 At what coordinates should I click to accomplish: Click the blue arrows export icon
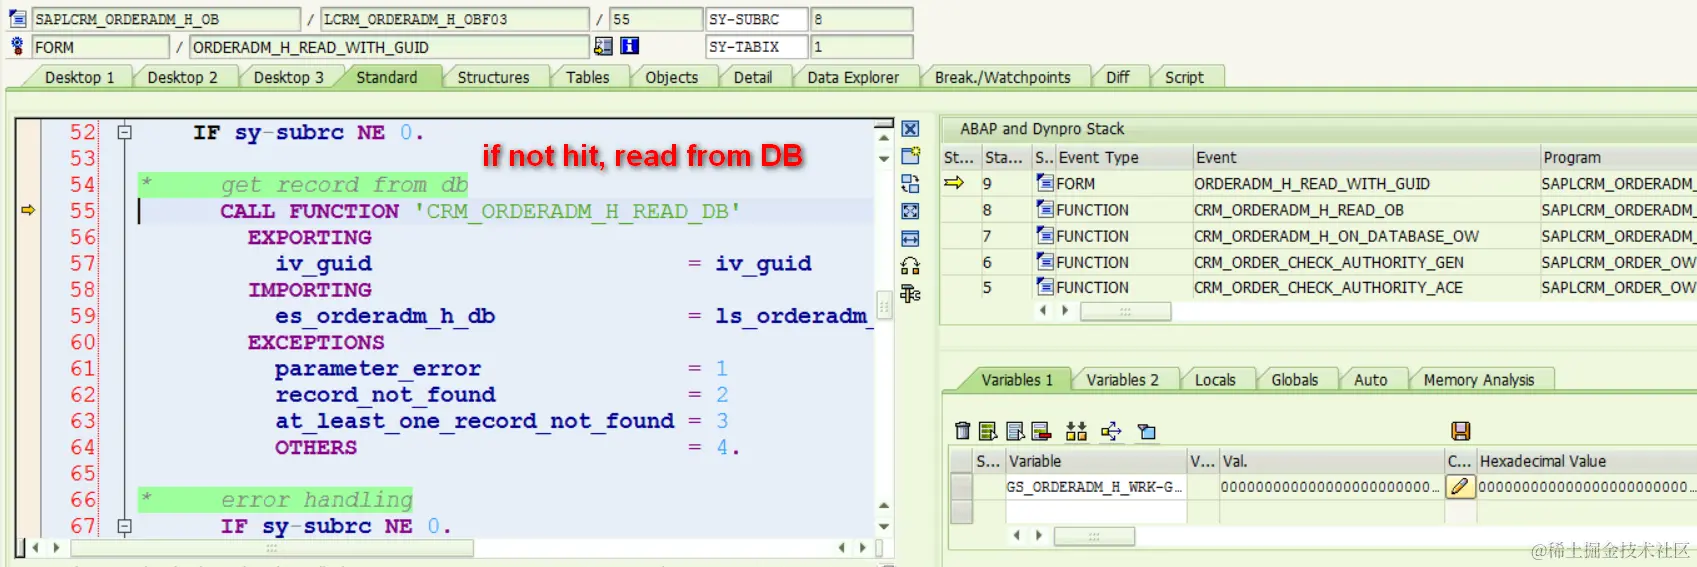click(1111, 431)
